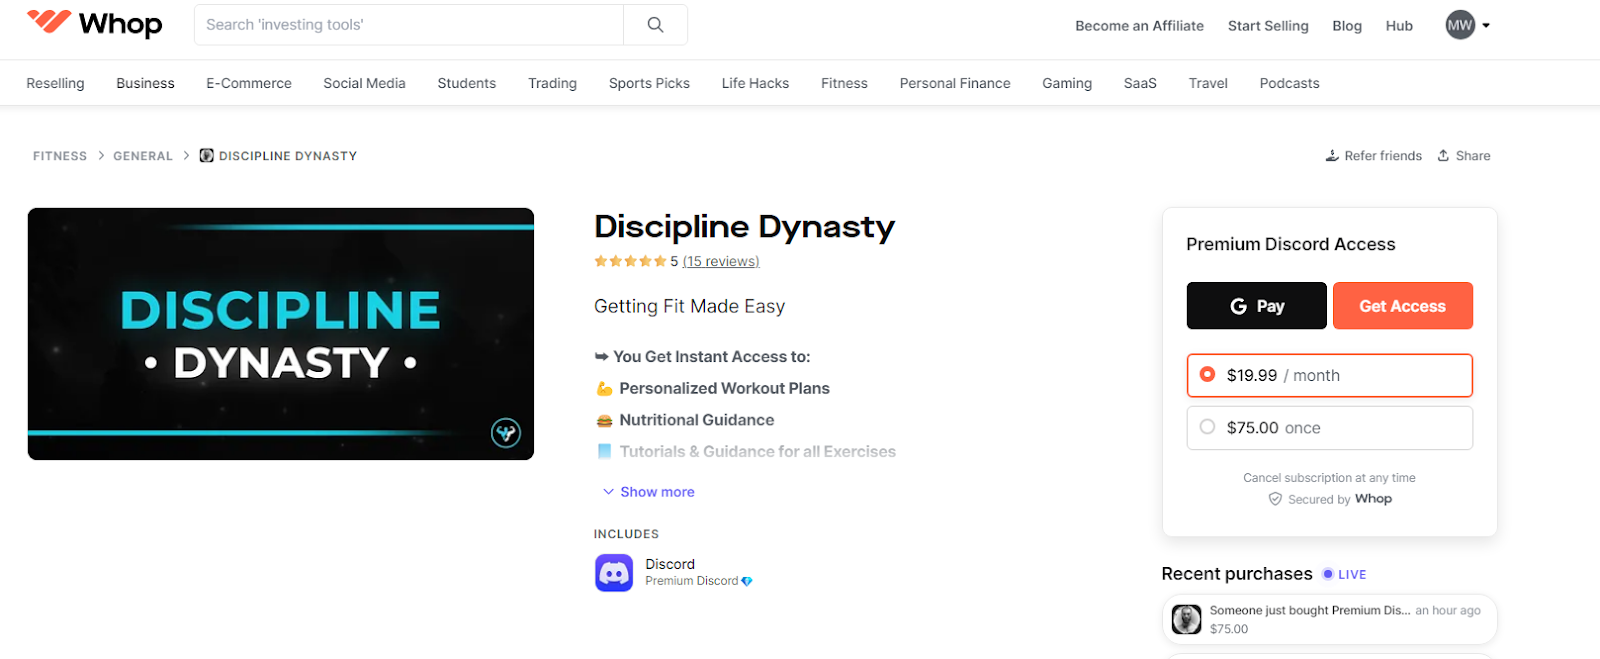This screenshot has width=1600, height=659.
Task: Click the Premium Discord diamond icon
Action: coord(747,581)
